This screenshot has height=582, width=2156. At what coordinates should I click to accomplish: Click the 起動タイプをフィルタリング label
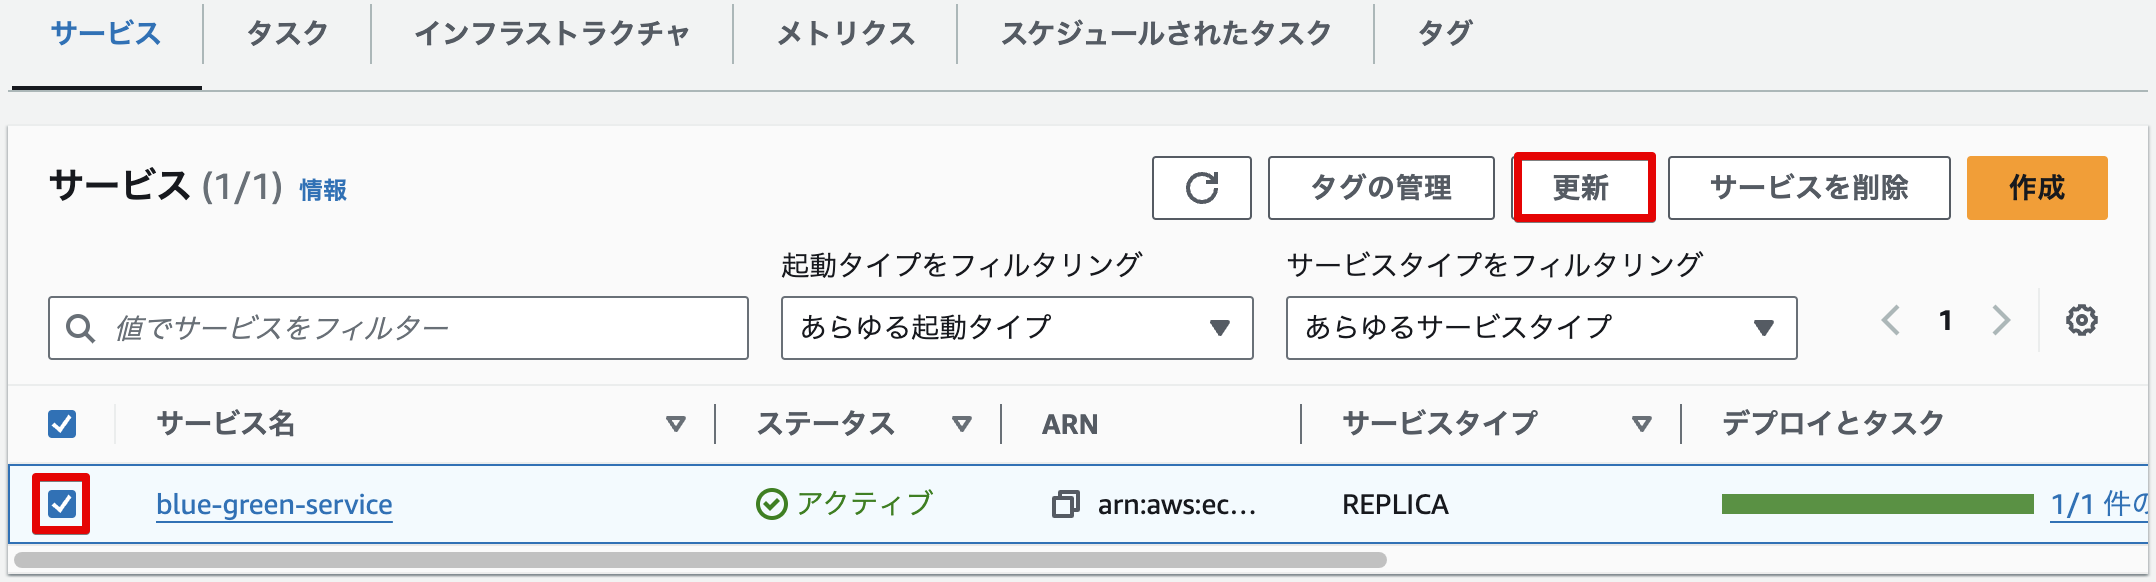click(961, 265)
